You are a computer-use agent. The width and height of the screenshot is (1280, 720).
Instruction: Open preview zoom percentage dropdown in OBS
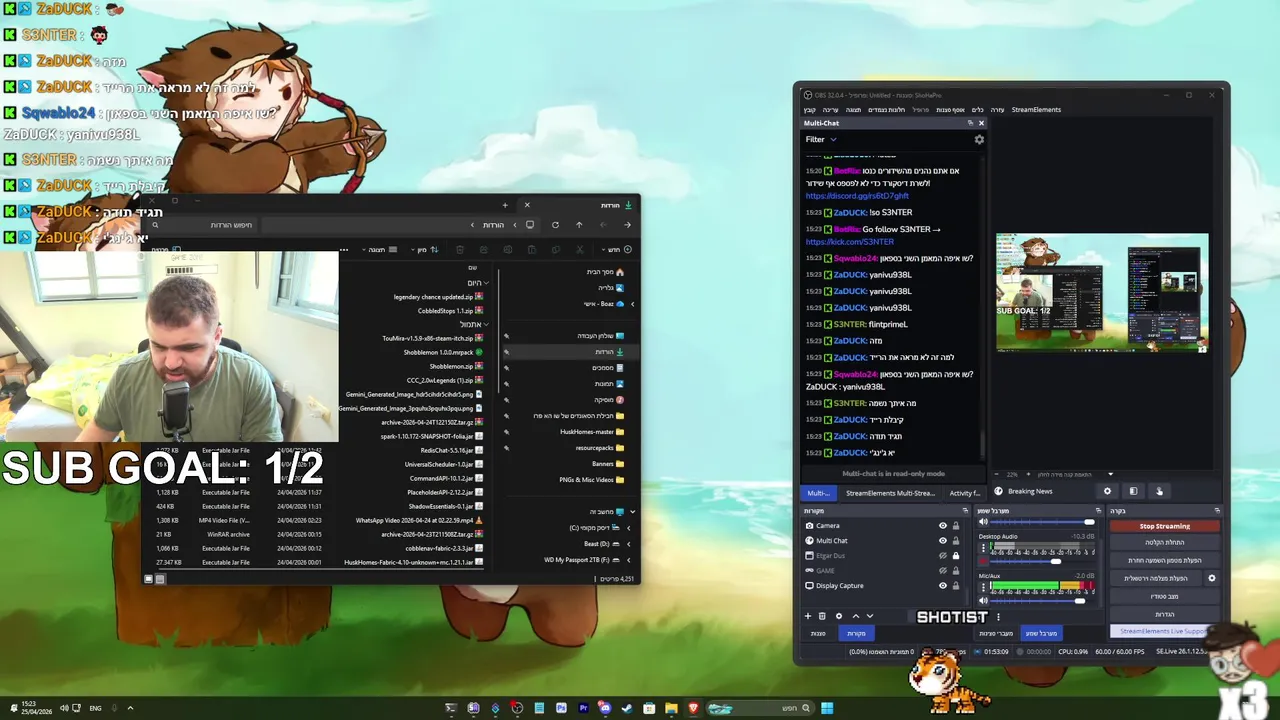pos(1110,474)
